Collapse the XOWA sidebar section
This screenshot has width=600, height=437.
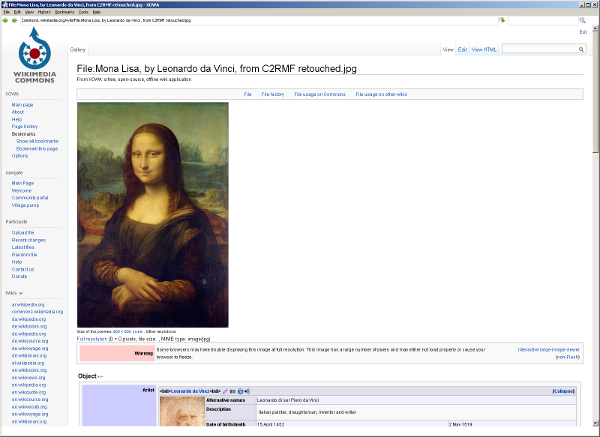pos(15,93)
